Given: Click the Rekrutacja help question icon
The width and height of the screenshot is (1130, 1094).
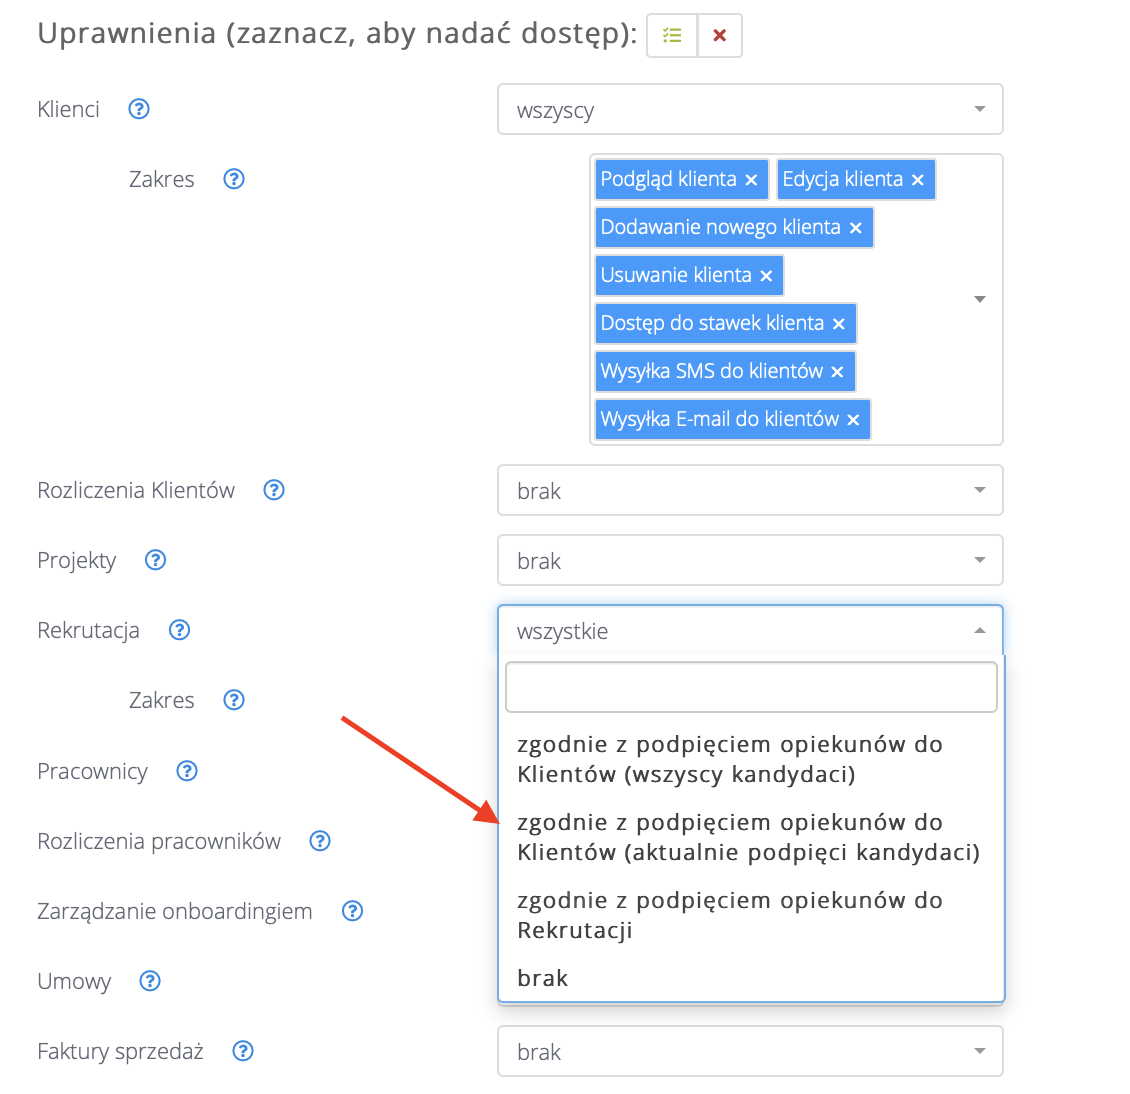Looking at the screenshot, I should click(179, 630).
